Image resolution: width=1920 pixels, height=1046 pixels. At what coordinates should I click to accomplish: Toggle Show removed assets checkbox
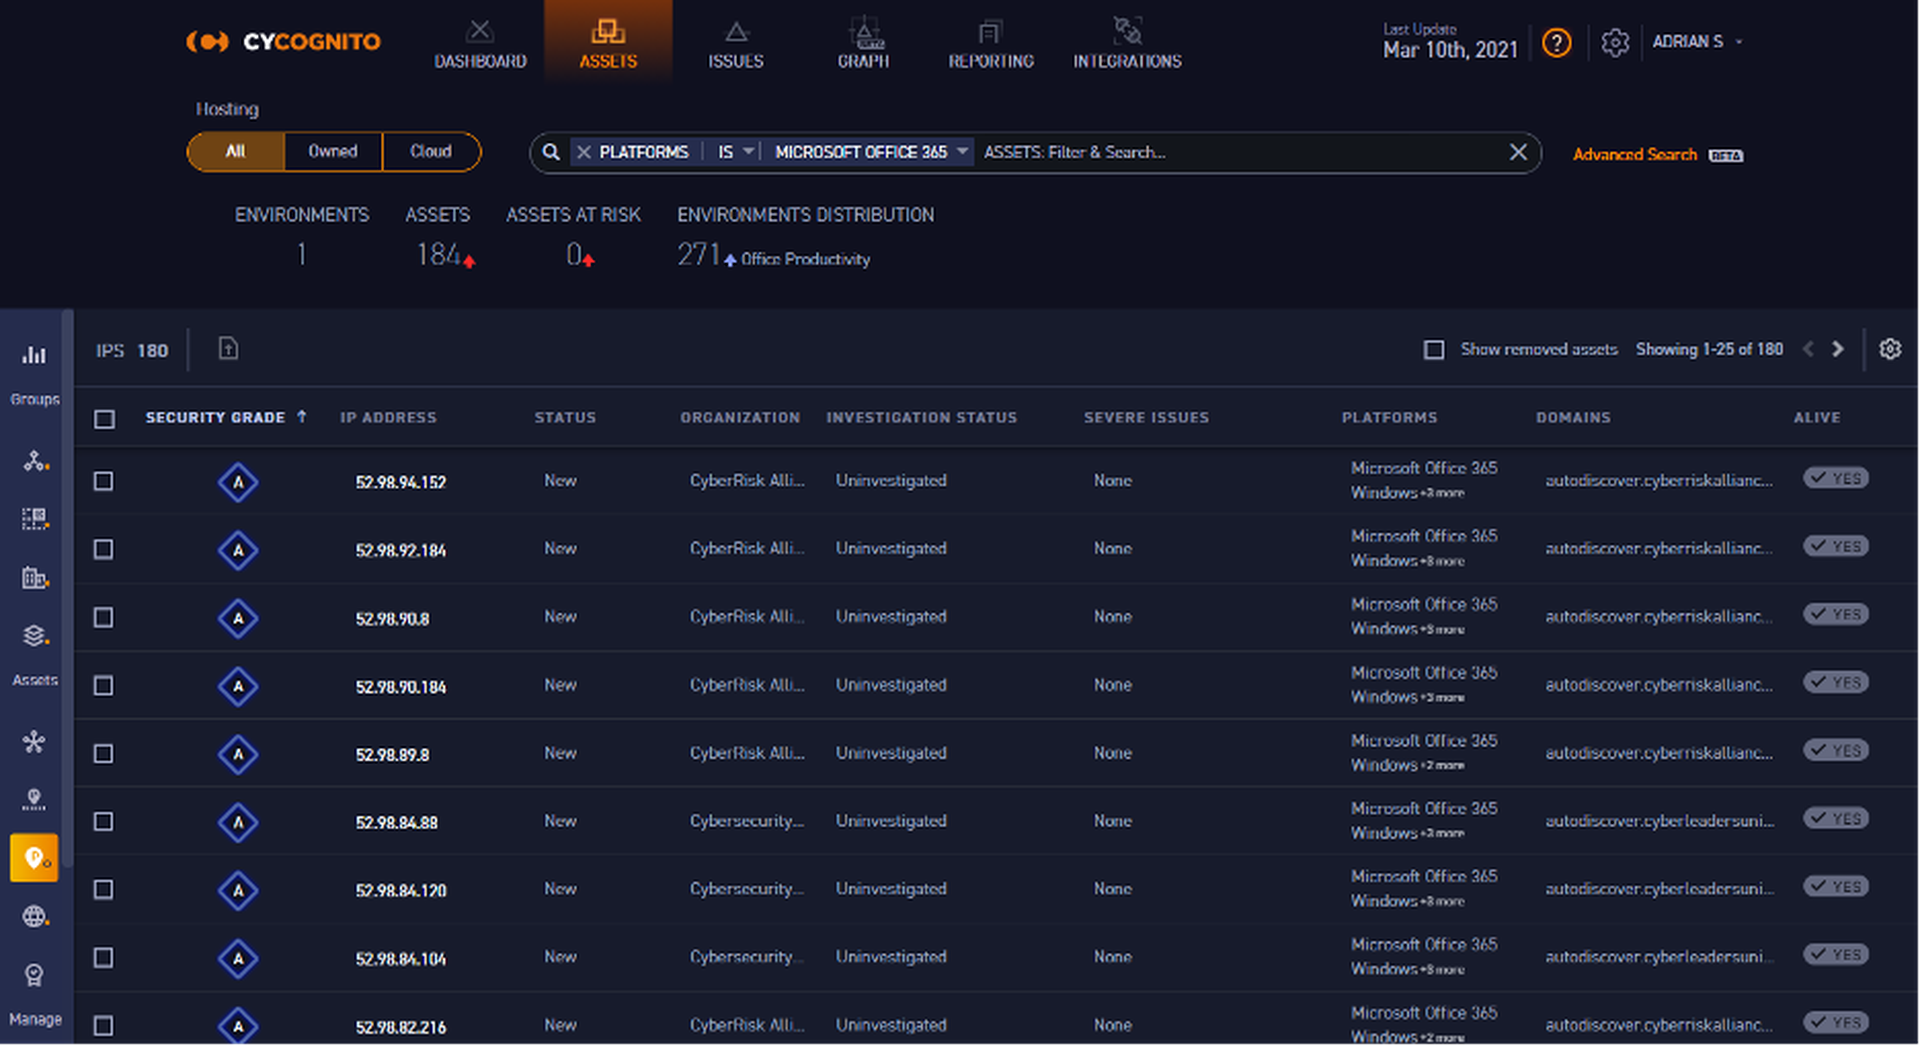pos(1434,350)
